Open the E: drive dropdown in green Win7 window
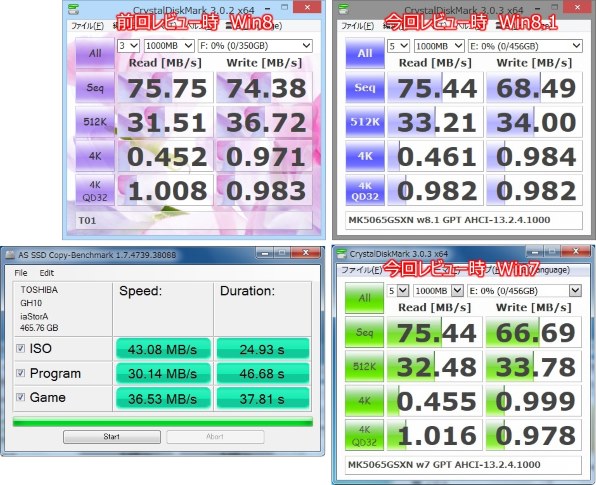Image resolution: width=596 pixels, height=485 pixels. [524, 291]
